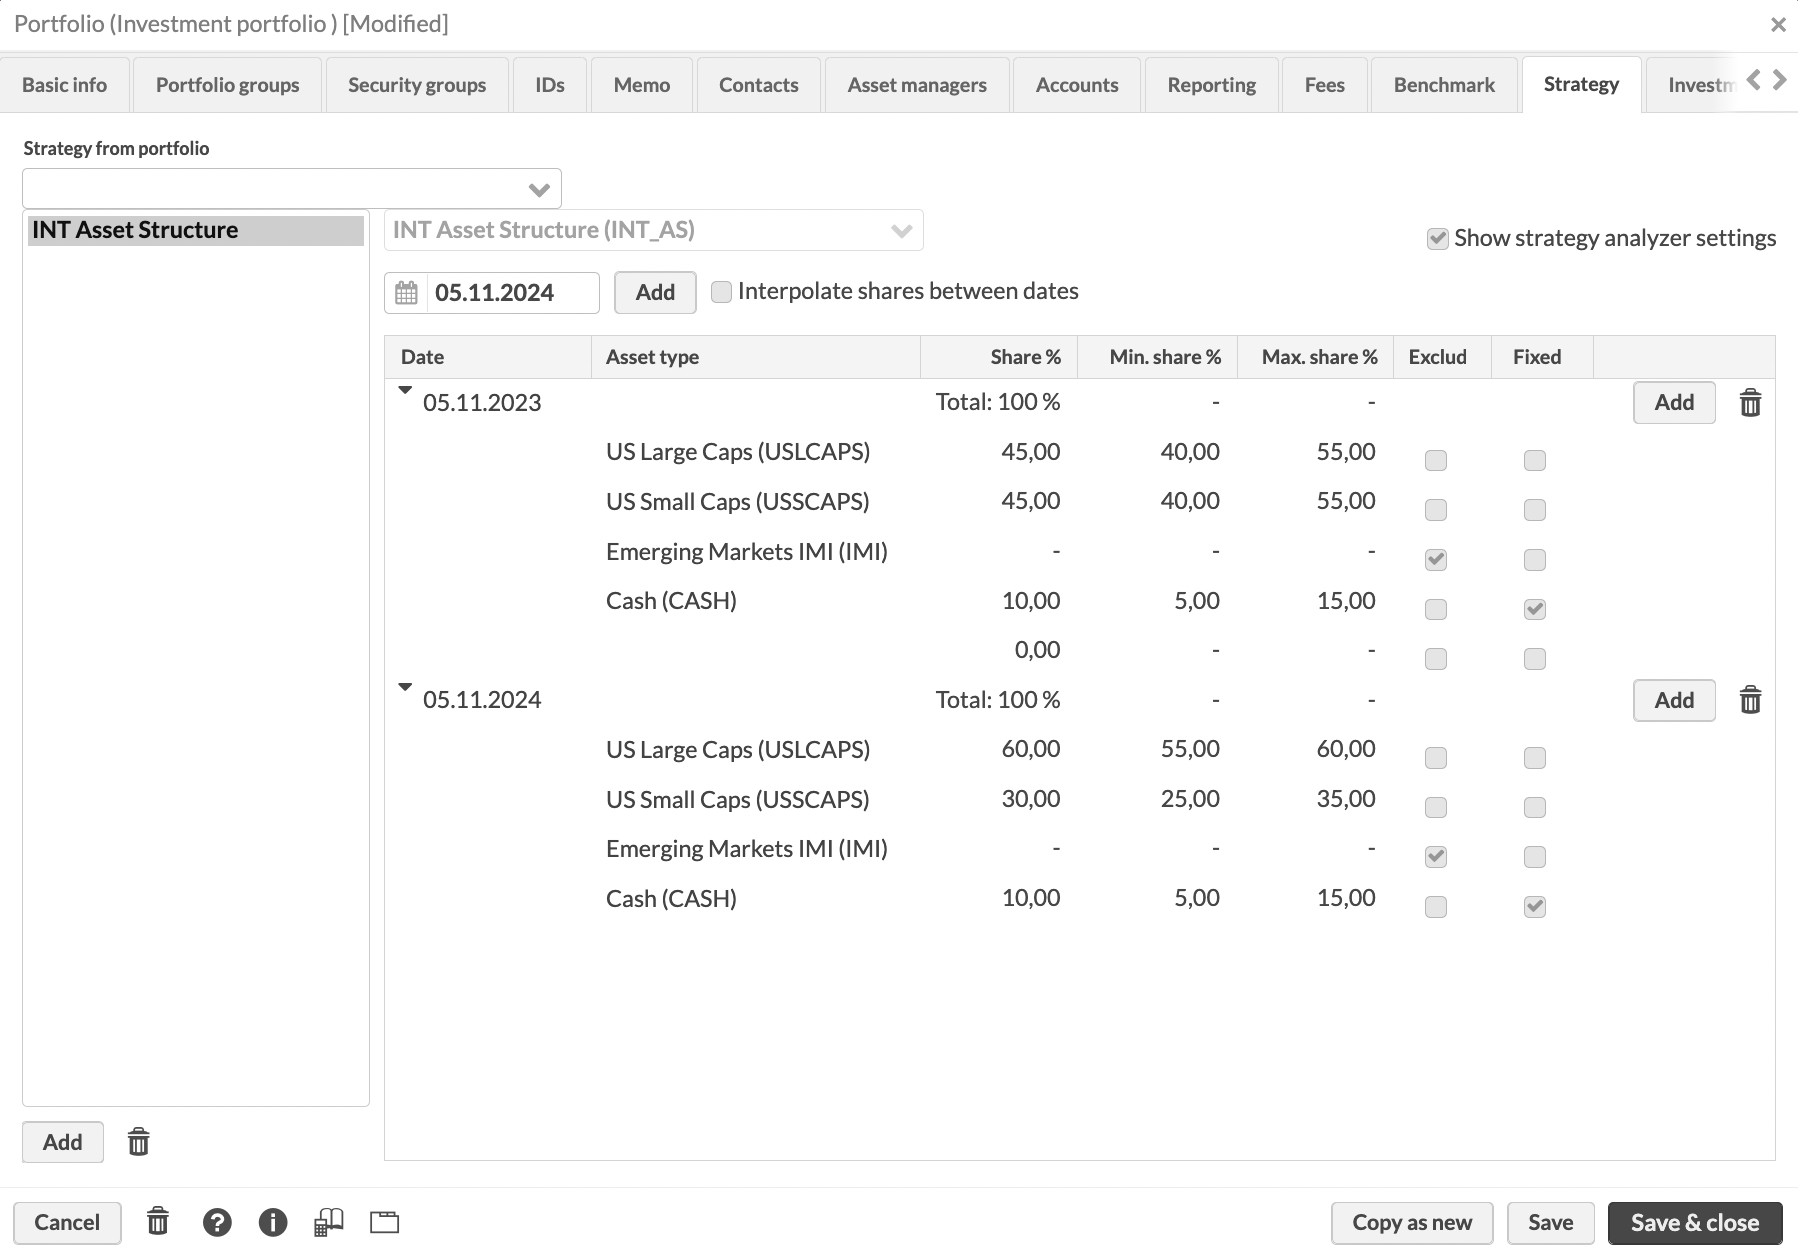Click the Date column header

488,357
